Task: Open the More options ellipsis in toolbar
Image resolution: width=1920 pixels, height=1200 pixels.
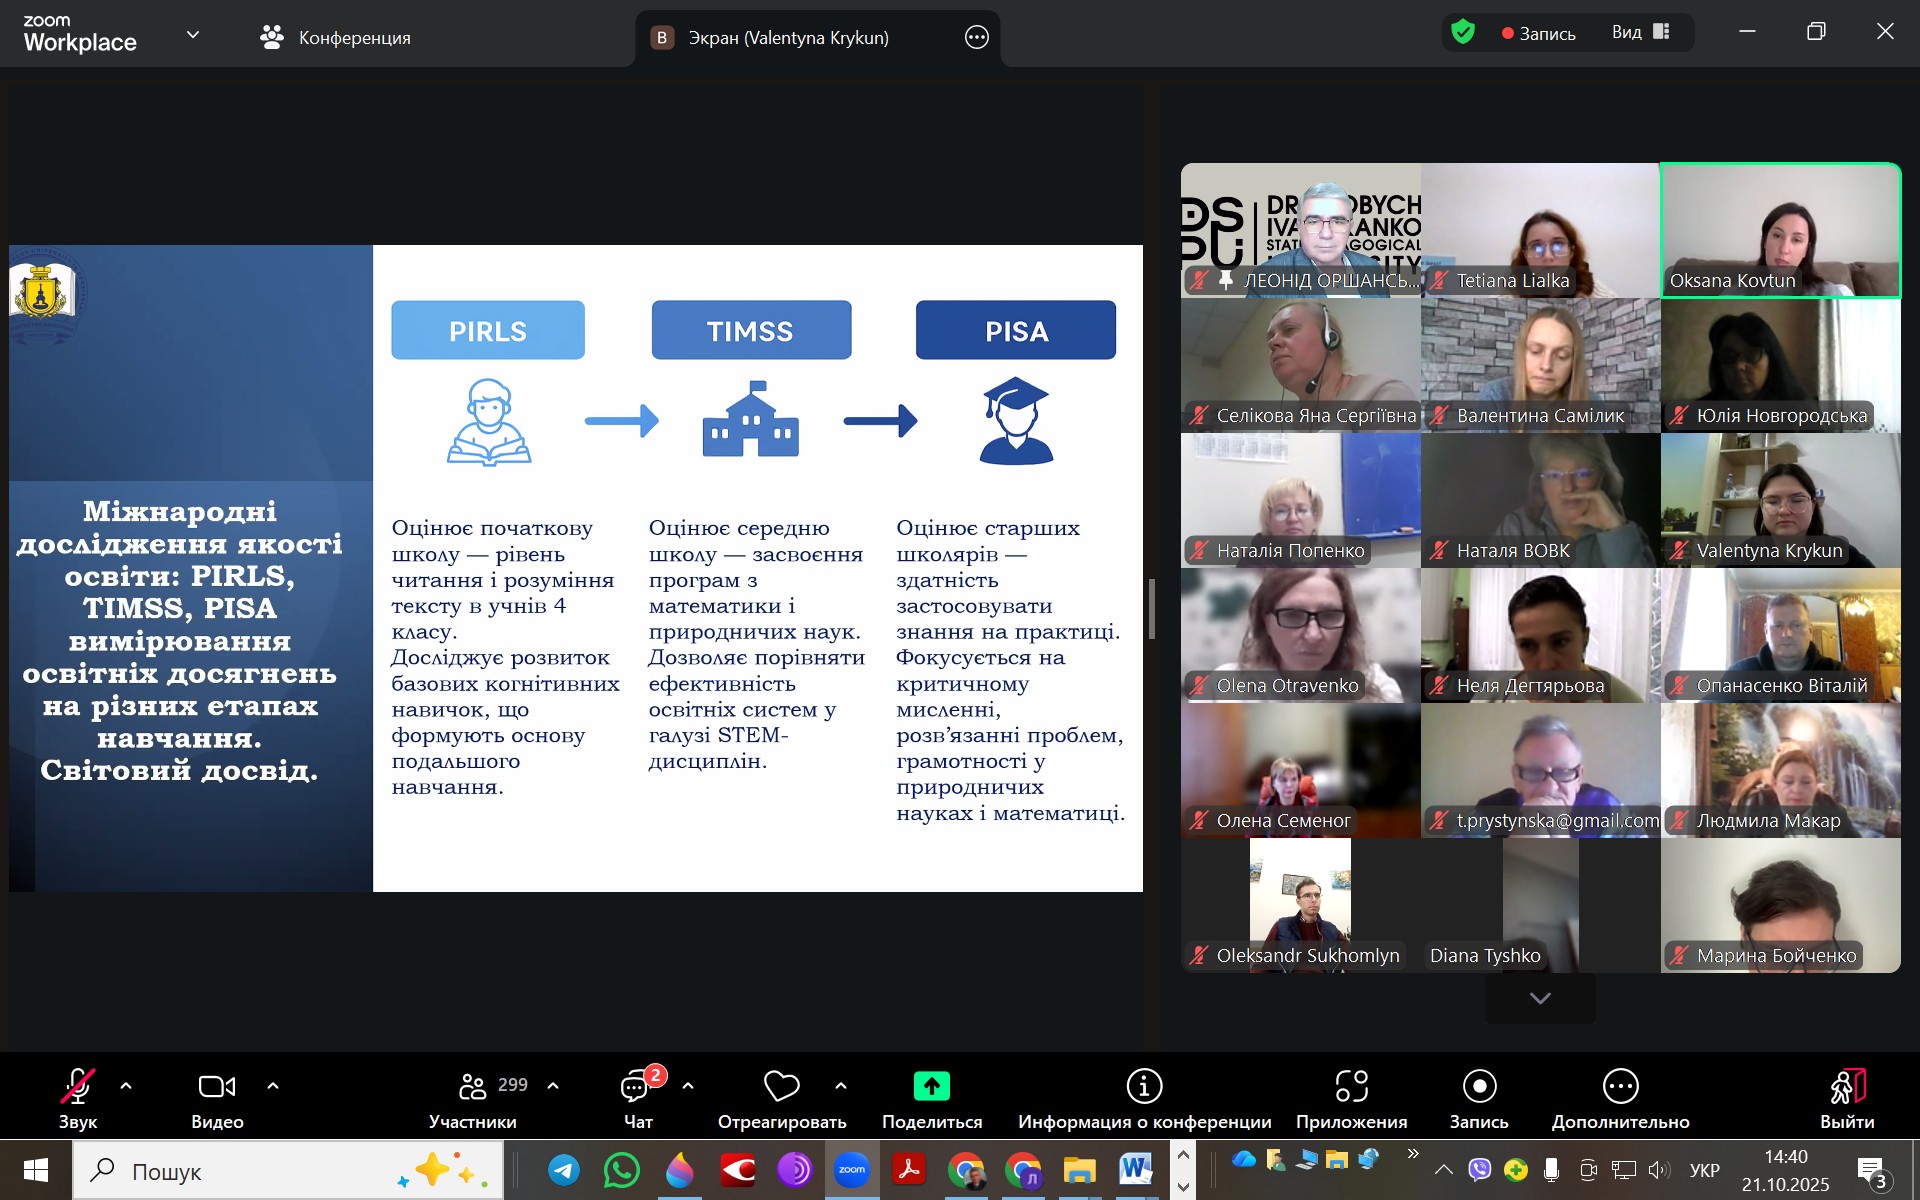Action: tap(1620, 1086)
